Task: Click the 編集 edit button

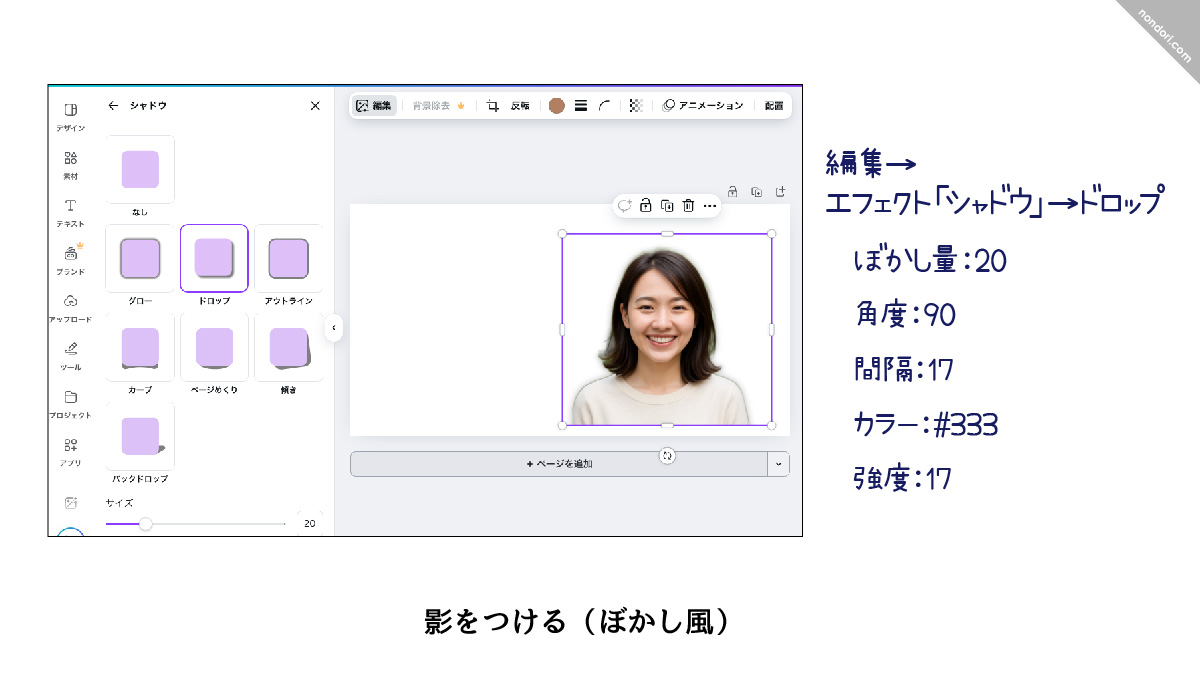Action: [x=374, y=106]
